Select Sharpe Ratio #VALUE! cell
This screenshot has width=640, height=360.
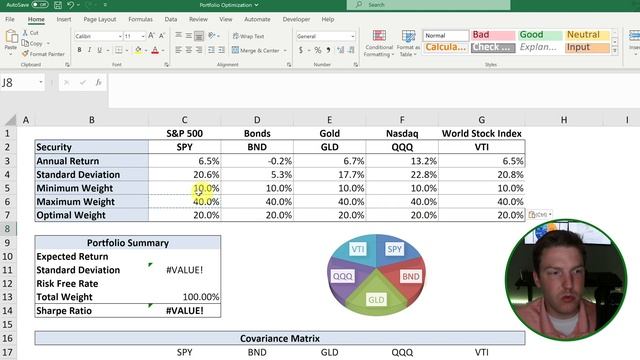pos(184,311)
